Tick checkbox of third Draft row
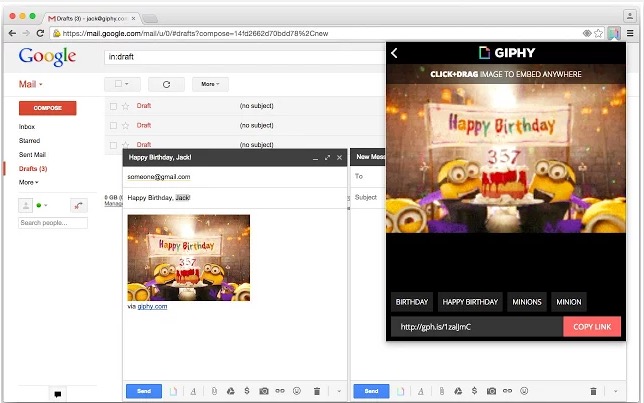This screenshot has height=403, width=644. 113,145
